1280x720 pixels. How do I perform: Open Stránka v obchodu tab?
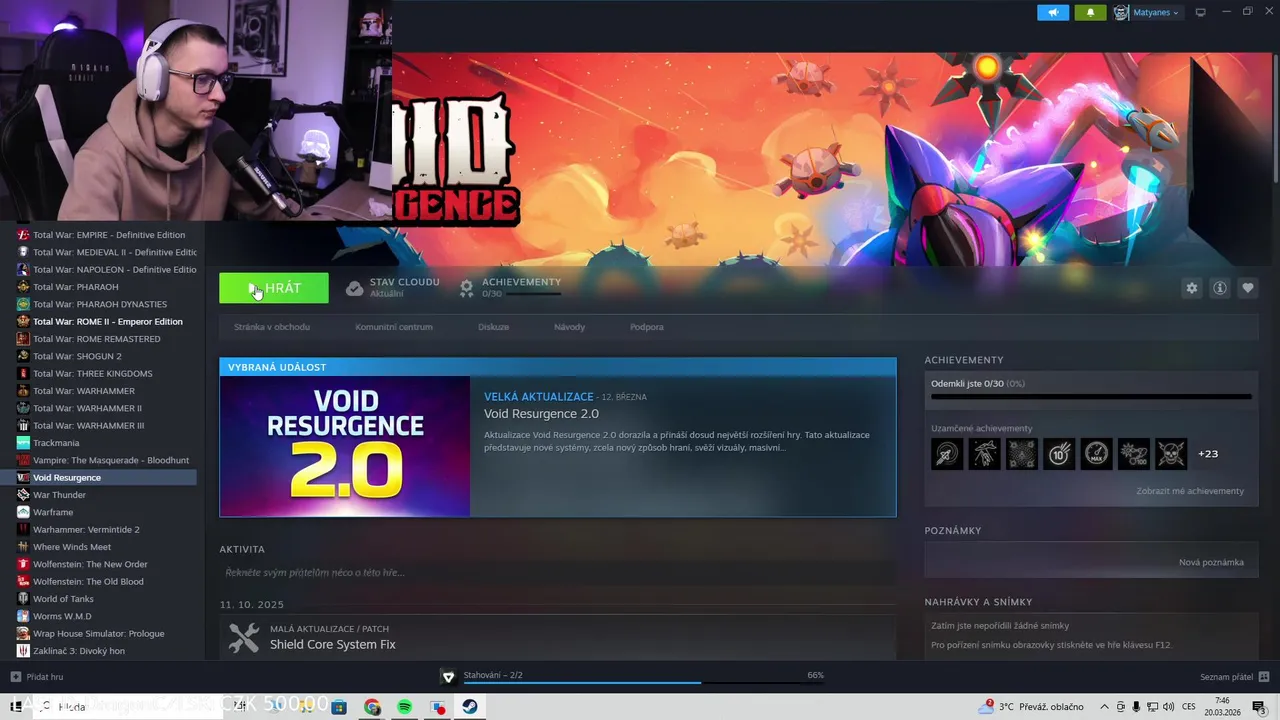click(x=272, y=327)
